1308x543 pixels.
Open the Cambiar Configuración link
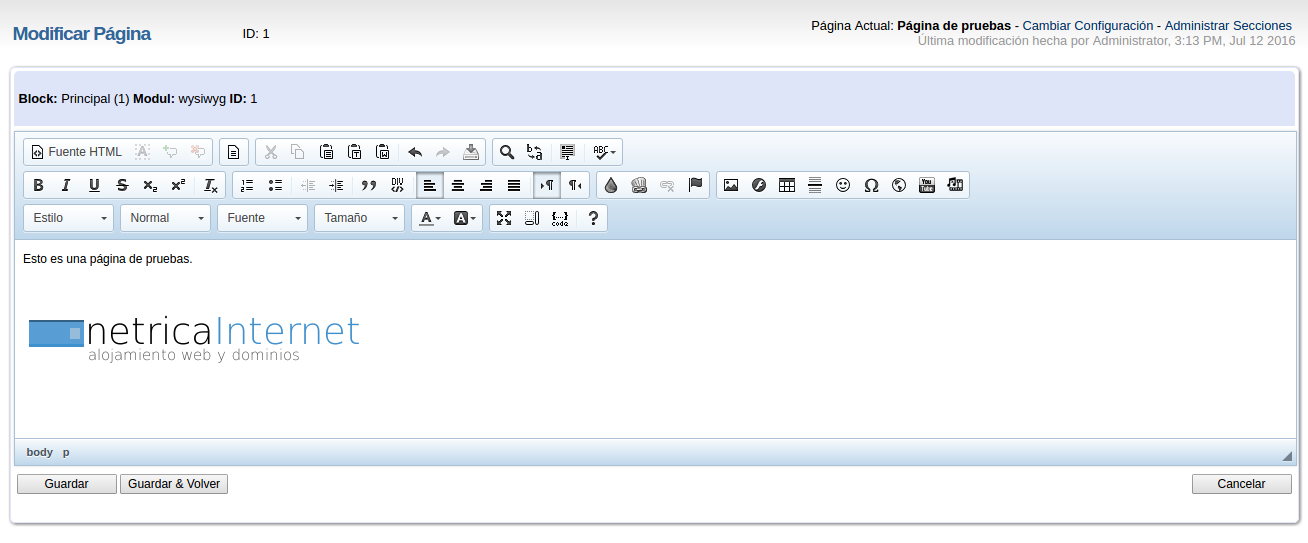click(1088, 25)
